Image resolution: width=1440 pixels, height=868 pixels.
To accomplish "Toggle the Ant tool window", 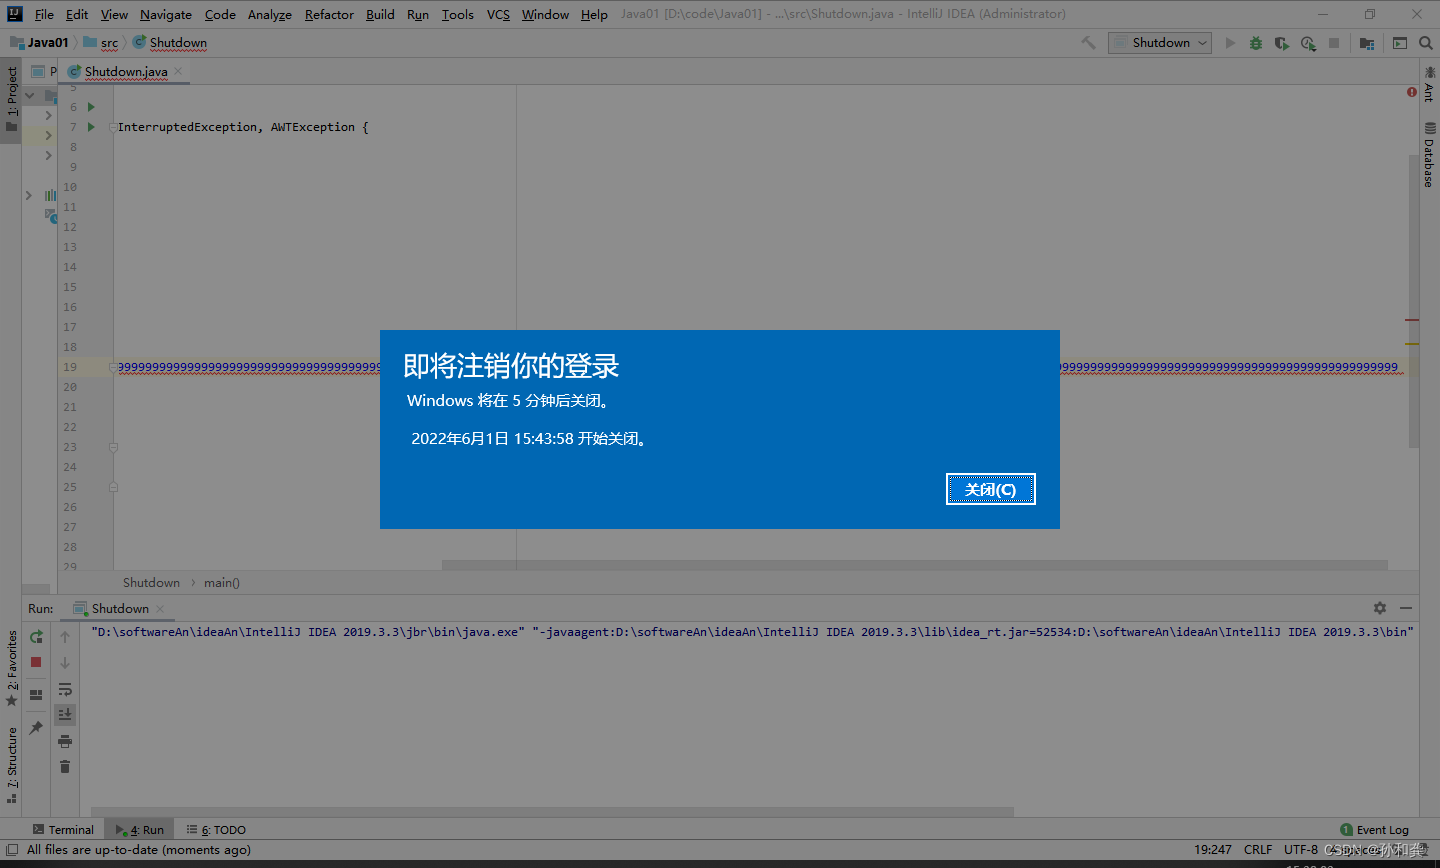I will click(x=1429, y=84).
